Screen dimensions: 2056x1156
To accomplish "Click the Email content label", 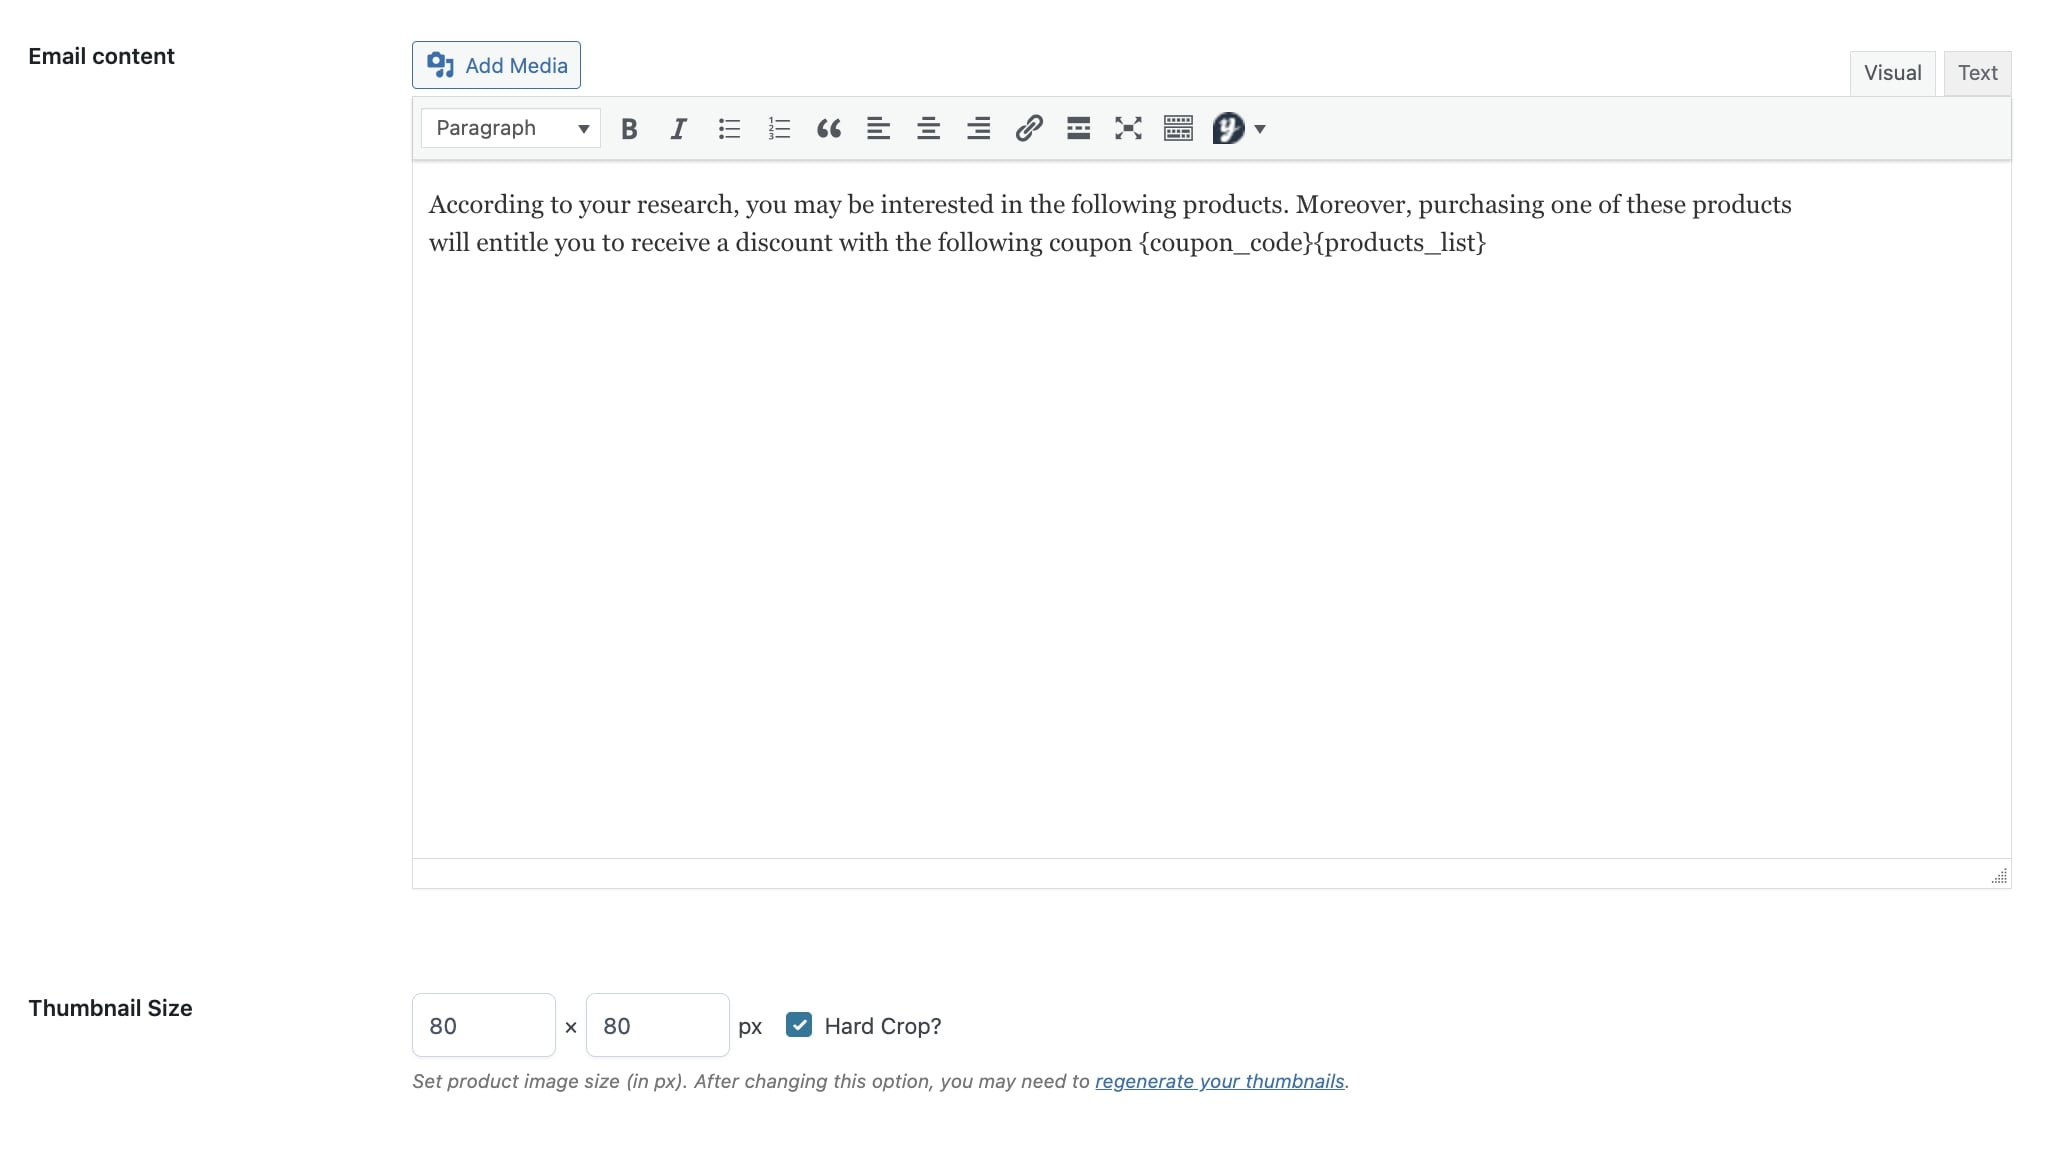I will coord(101,56).
